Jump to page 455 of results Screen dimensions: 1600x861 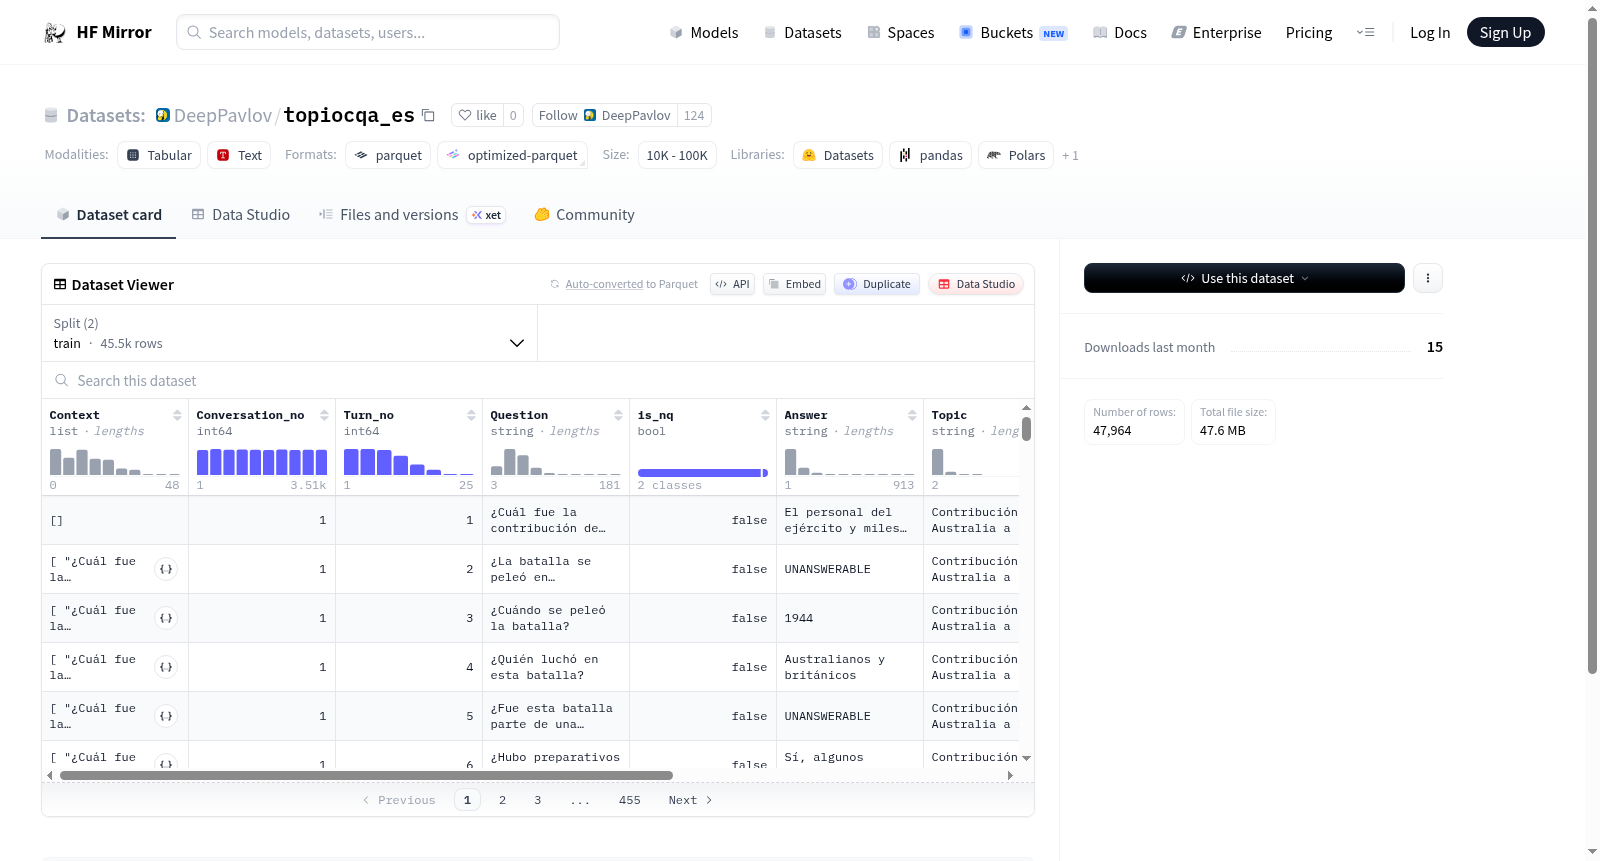click(629, 800)
